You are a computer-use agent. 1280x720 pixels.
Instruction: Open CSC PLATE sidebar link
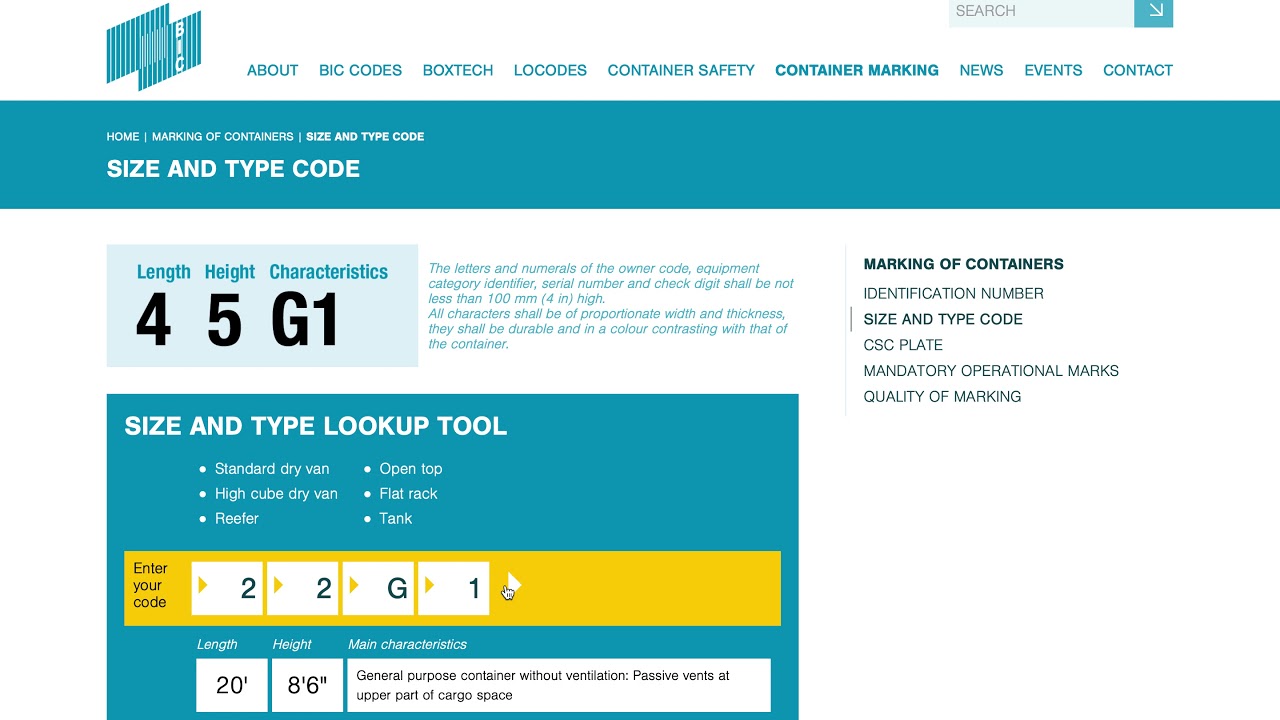point(903,345)
